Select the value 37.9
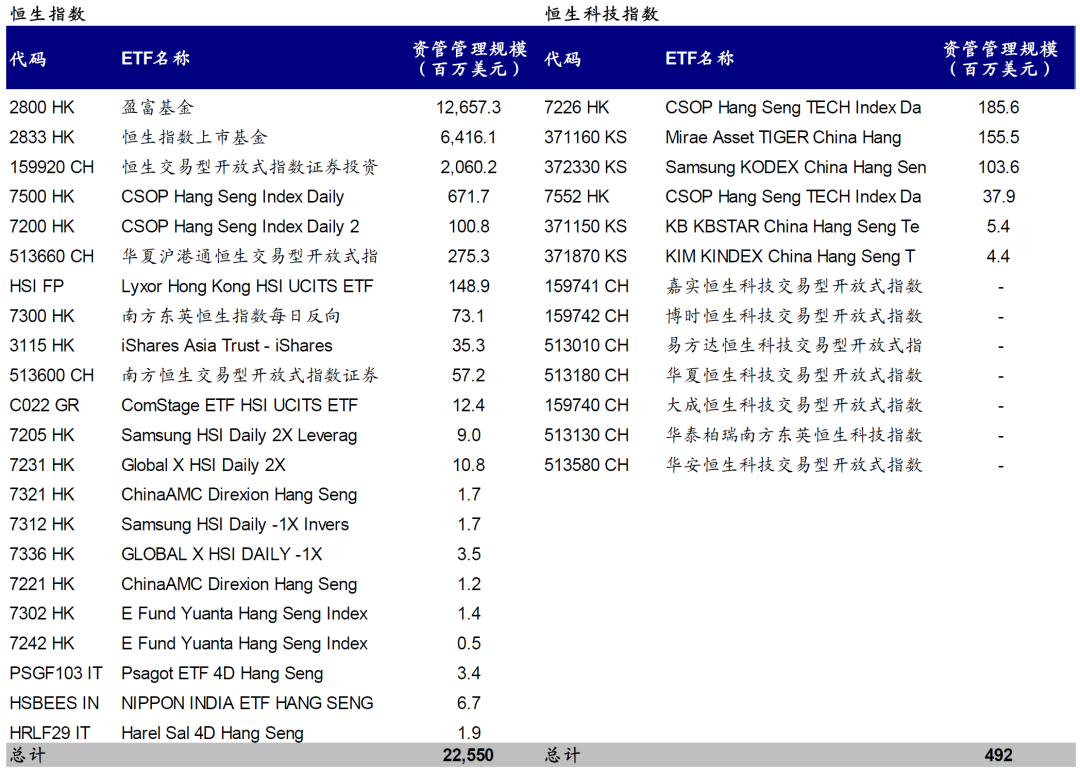The height and width of the screenshot is (771, 1080). tap(999, 196)
